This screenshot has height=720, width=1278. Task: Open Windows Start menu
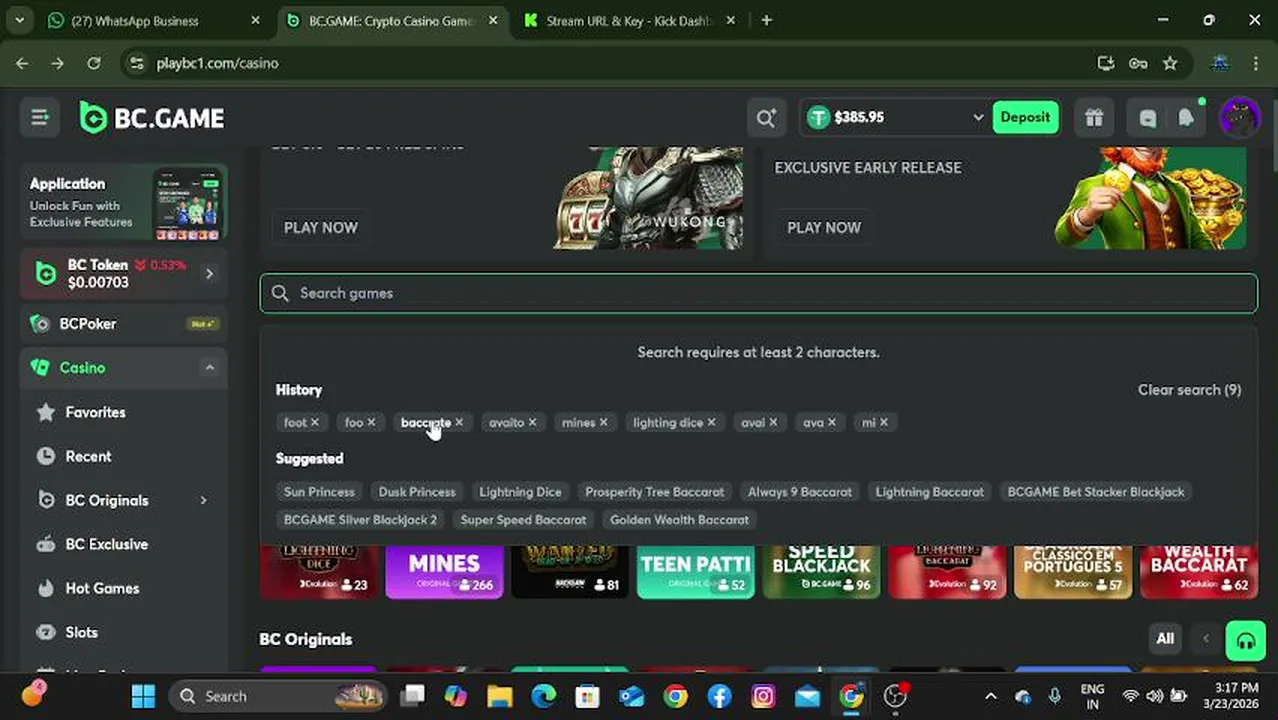(143, 696)
